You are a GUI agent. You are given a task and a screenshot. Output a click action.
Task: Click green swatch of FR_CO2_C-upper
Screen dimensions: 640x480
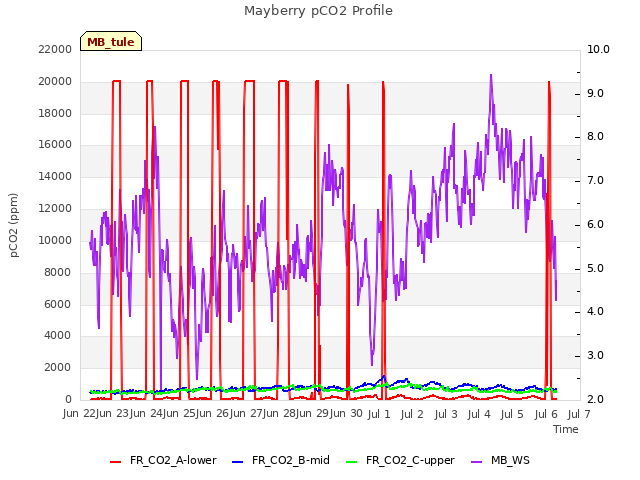click(x=351, y=462)
